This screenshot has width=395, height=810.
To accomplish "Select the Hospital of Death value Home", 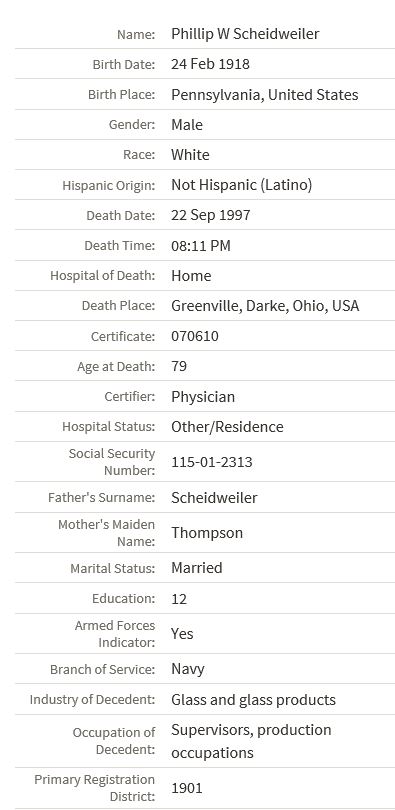I will pos(191,275).
